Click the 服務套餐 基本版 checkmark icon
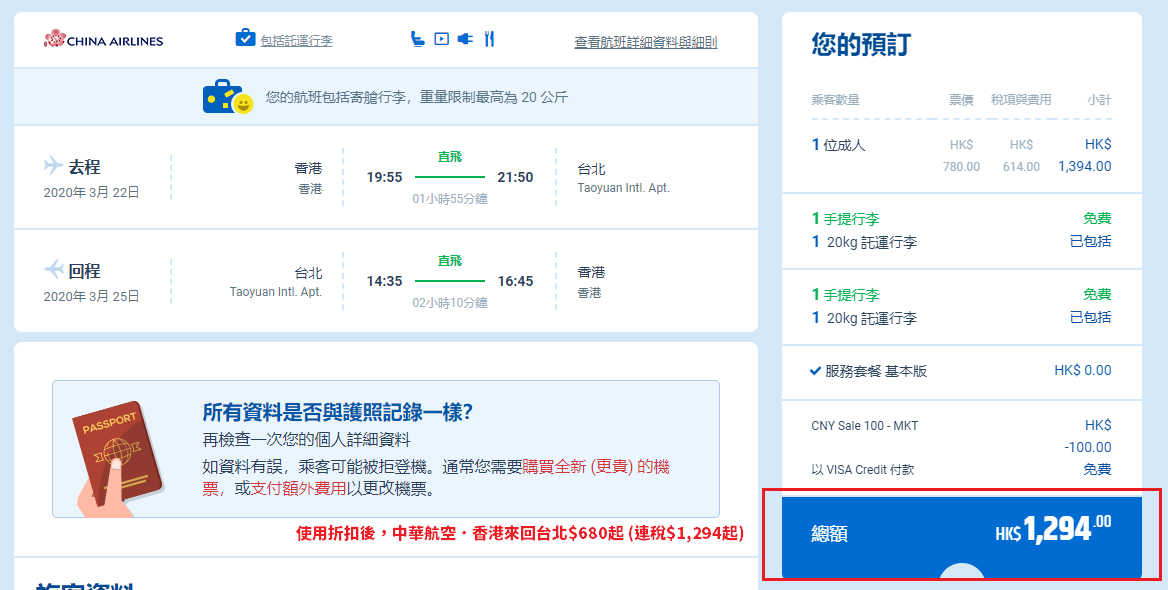Viewport: 1168px width, 590px height. tap(816, 371)
